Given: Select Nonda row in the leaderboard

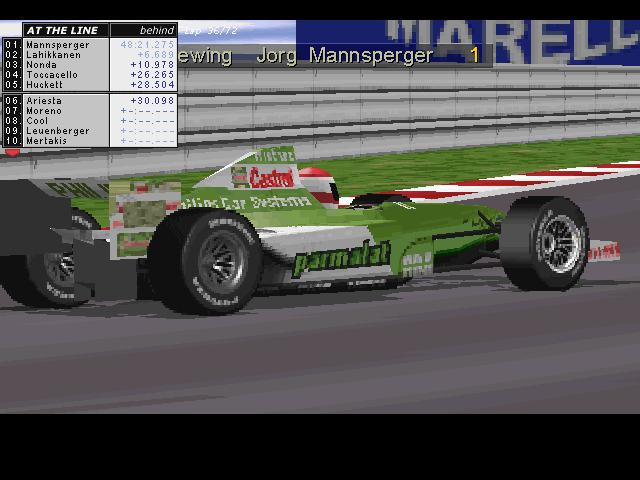Looking at the screenshot, I should (x=42, y=65).
